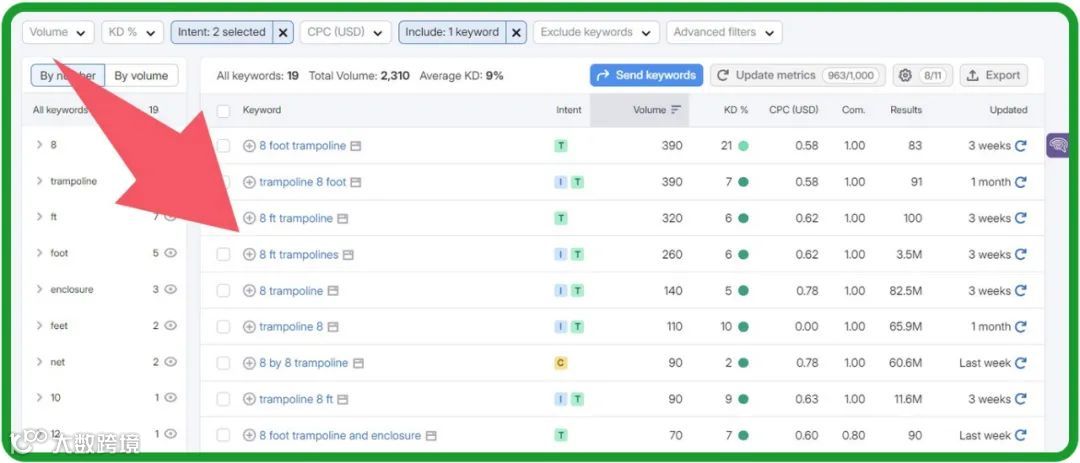The image size is (1080, 463).
Task: Refresh metrics for 'trampoline 8 ft' row
Action: point(1021,399)
